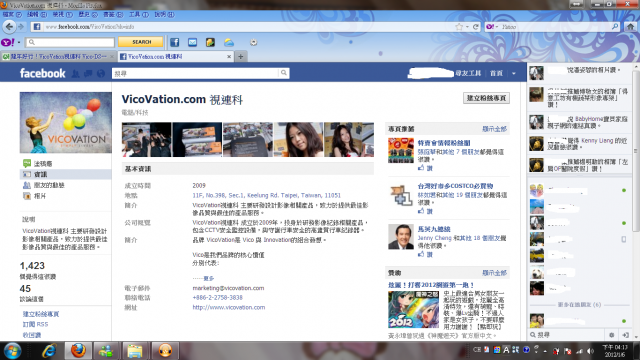Click the Facebook search magnifier button
Viewport: 640px width, 360px height.
click(284, 73)
